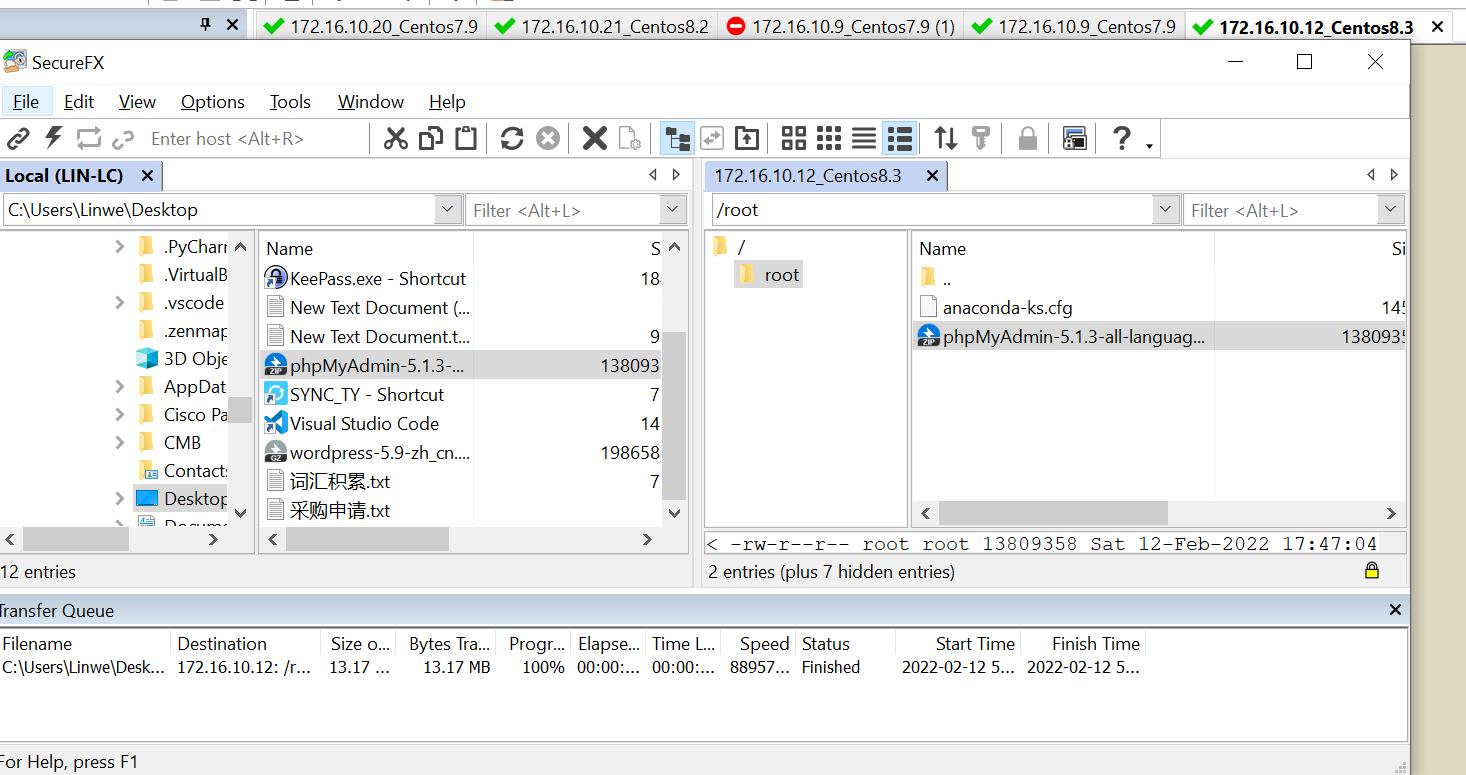This screenshot has height=775, width=1466.
Task: Switch to Small Icons view
Action: 829,138
